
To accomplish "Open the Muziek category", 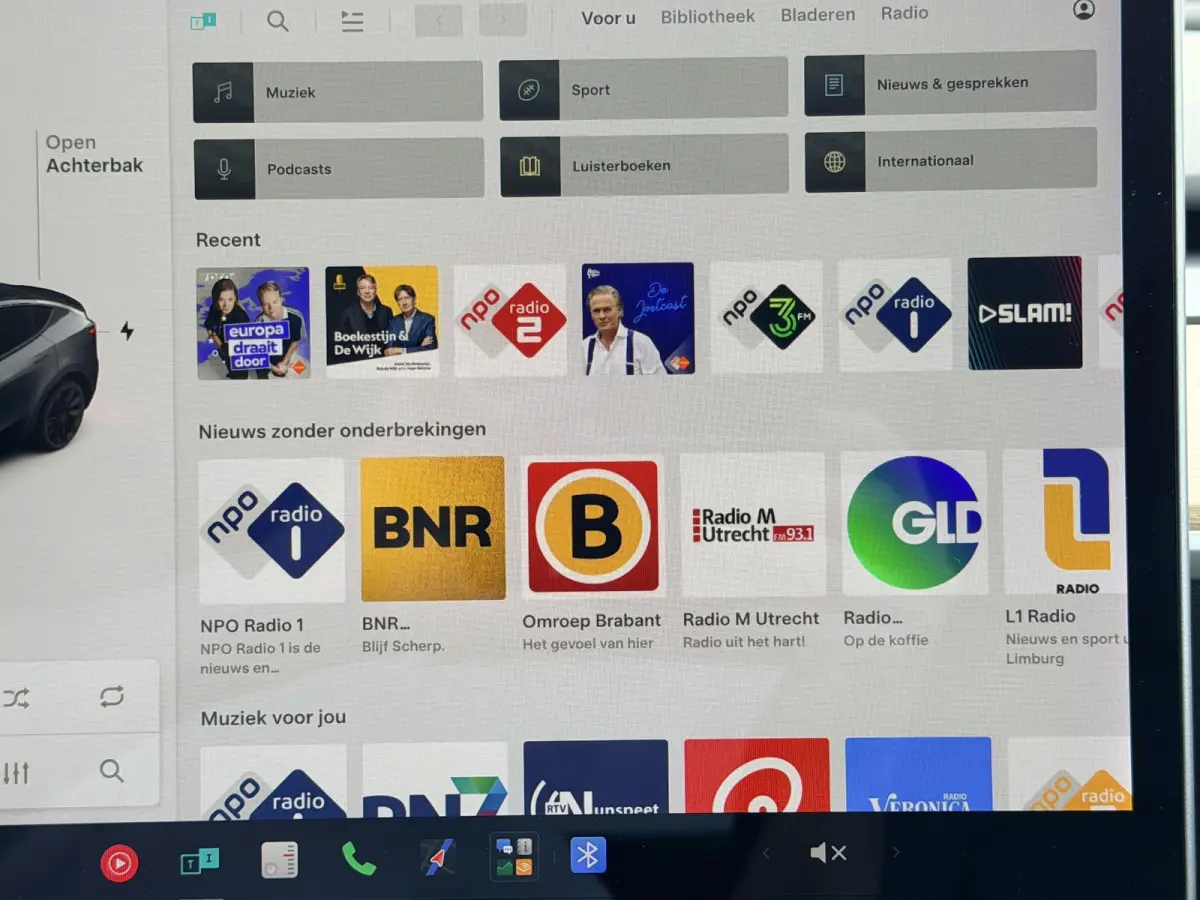I will click(338, 92).
